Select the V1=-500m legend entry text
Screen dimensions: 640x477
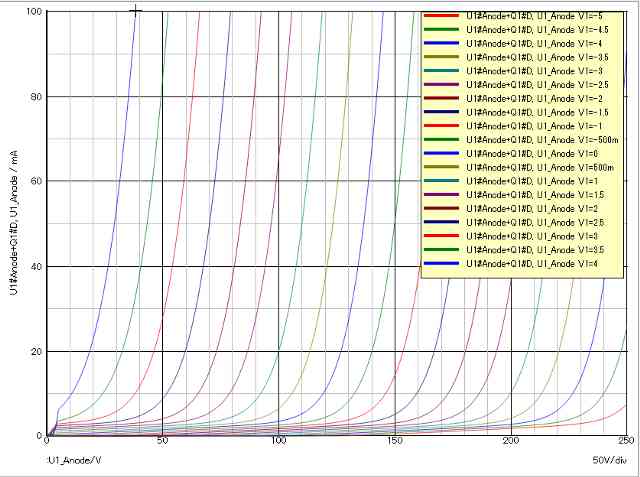(538, 139)
